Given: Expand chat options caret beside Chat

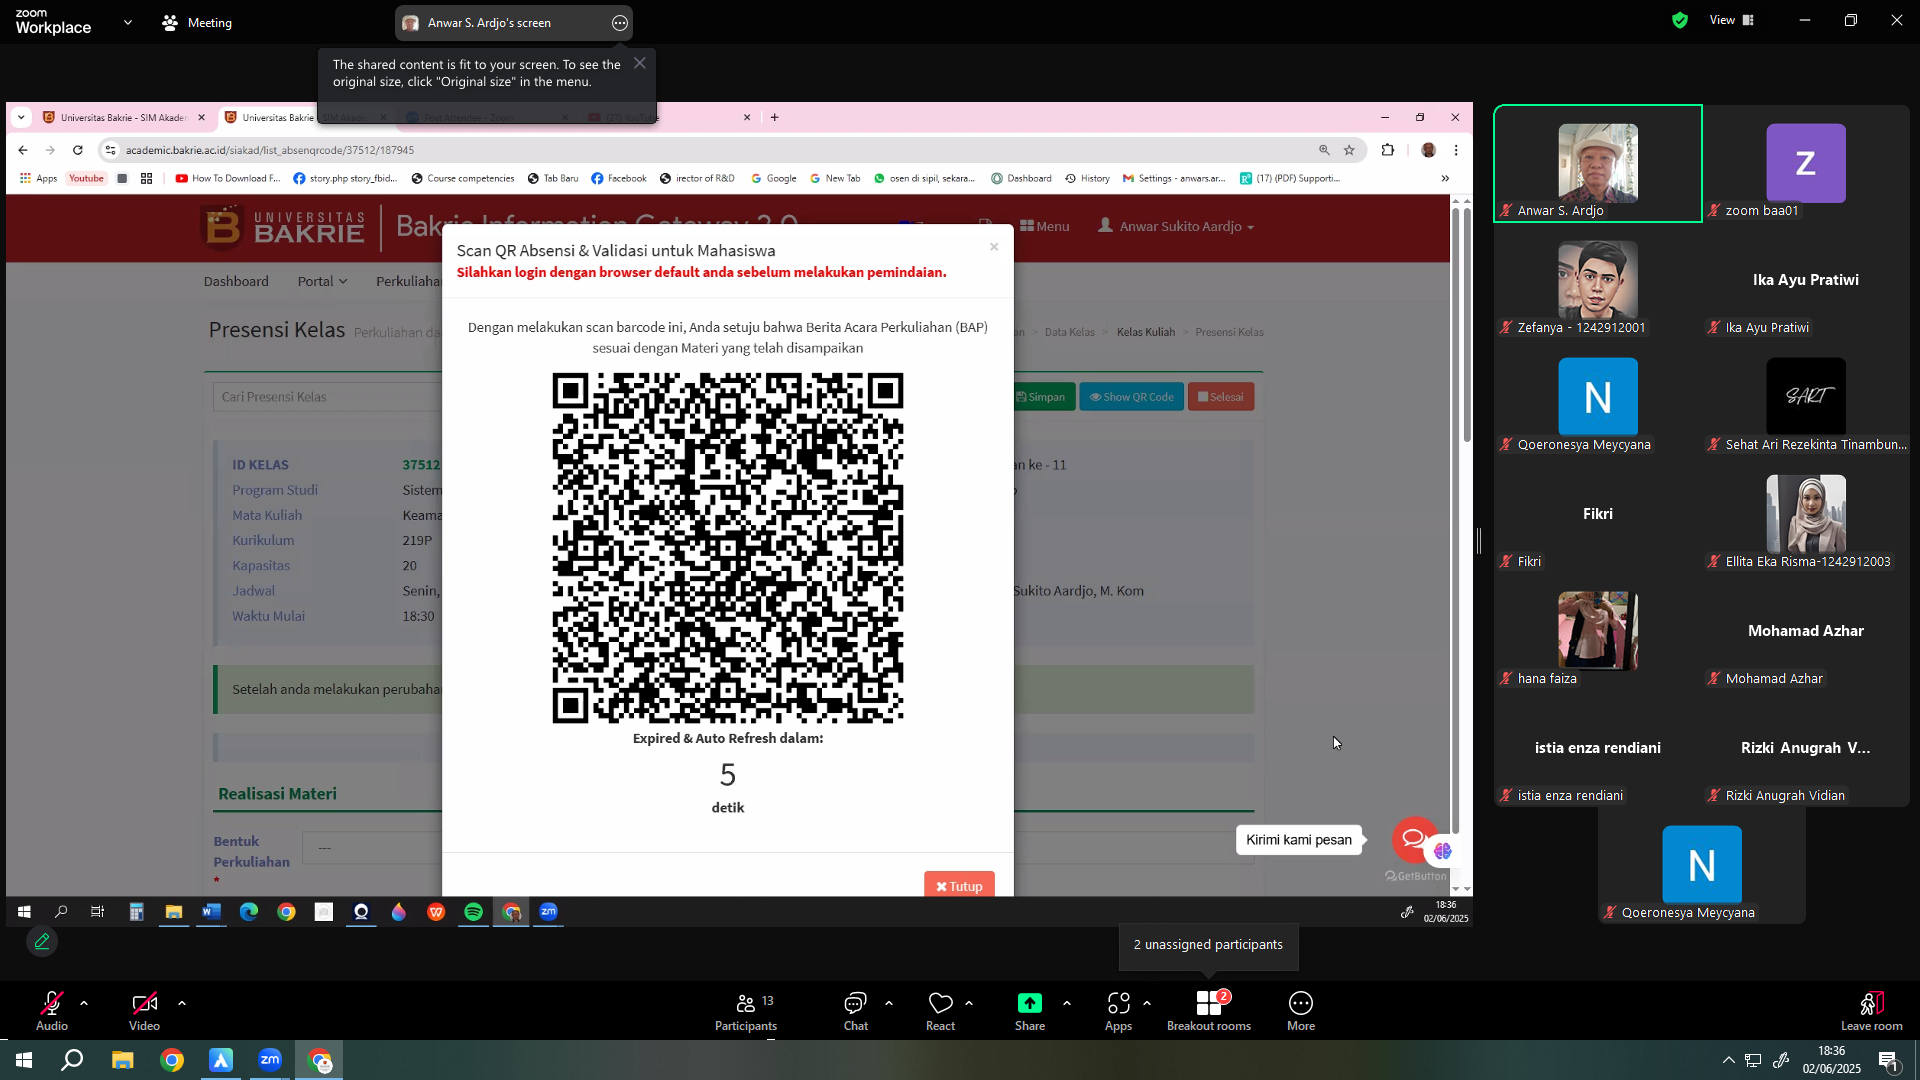Looking at the screenshot, I should [x=889, y=1002].
